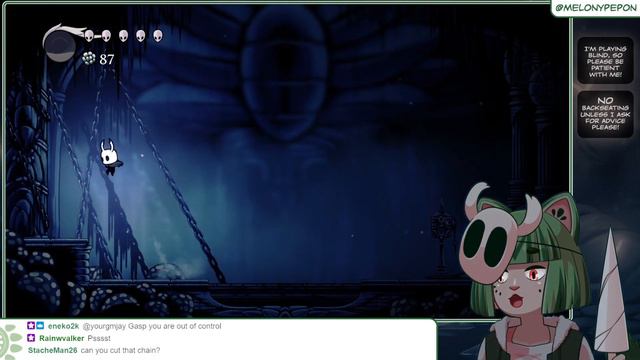Click the purple badge next to eneko2k

tap(31, 326)
